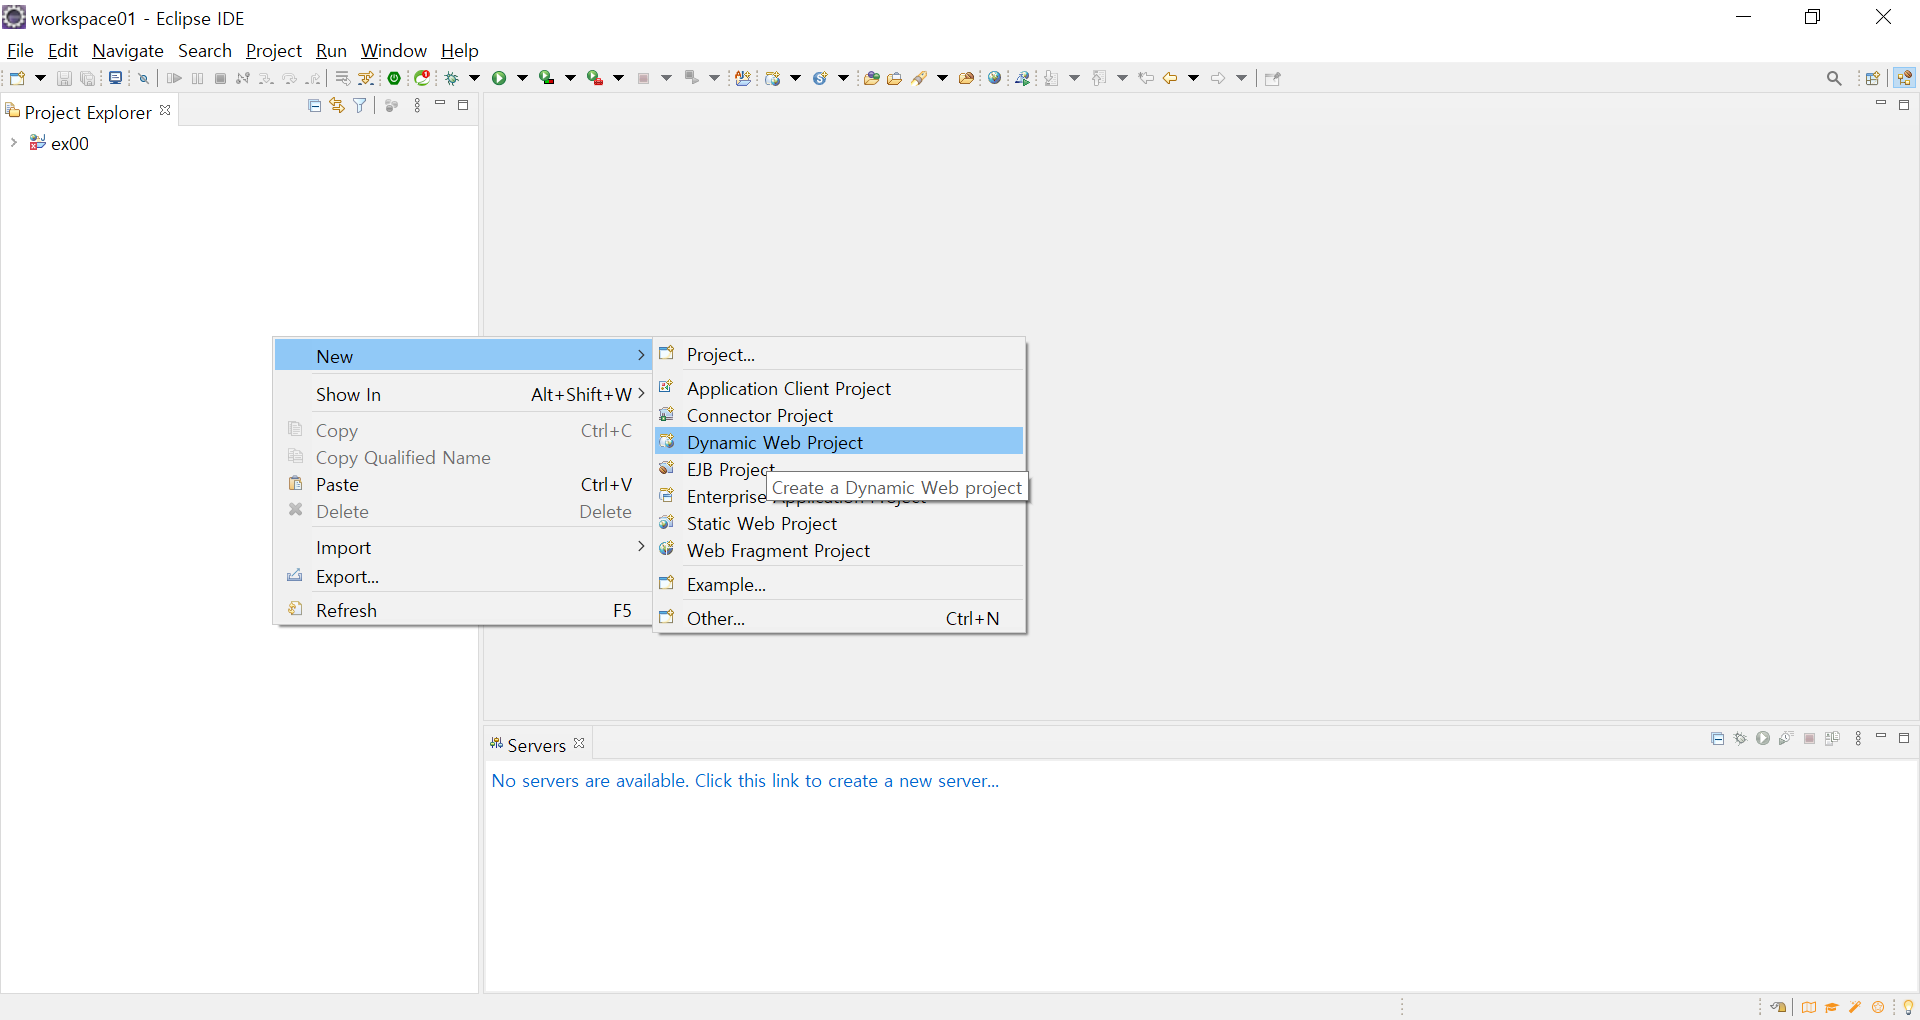Open the Navigate menu
1920x1020 pixels.
point(128,50)
